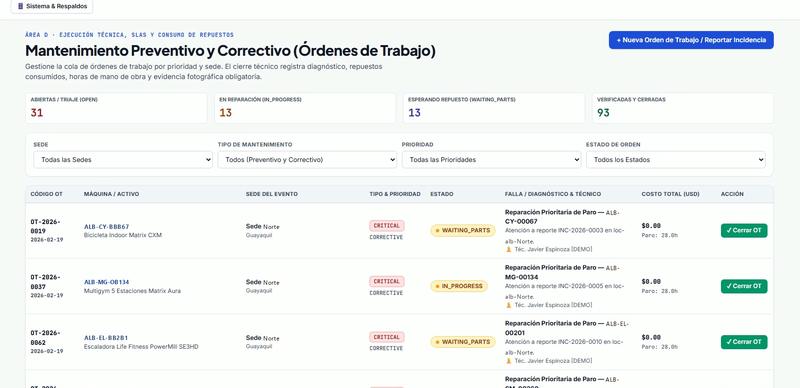Open the Tipo de Mantenimiento dropdown

point(307,160)
